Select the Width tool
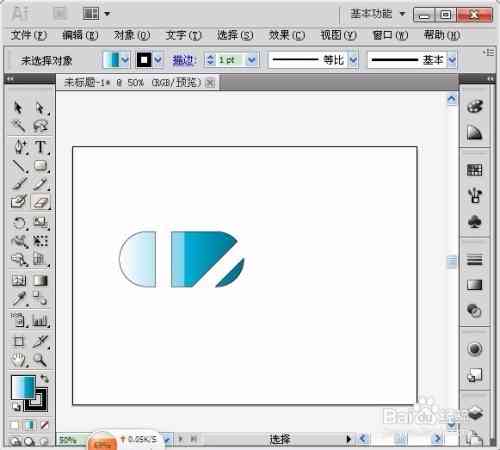This screenshot has height=450, width=500. coord(19,241)
